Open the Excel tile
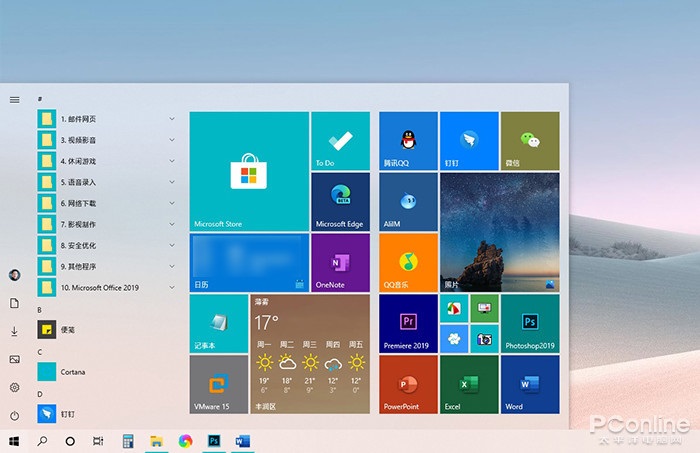 tap(469, 385)
